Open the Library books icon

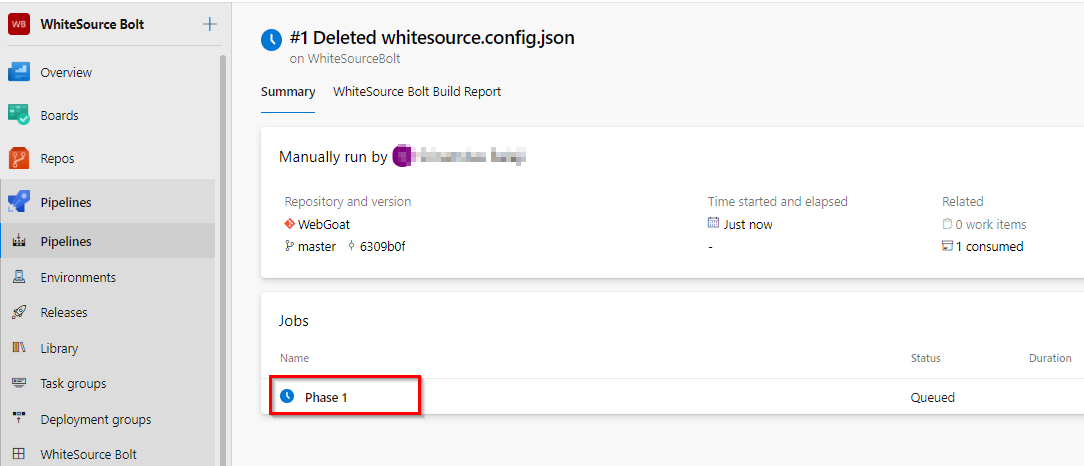(x=19, y=348)
